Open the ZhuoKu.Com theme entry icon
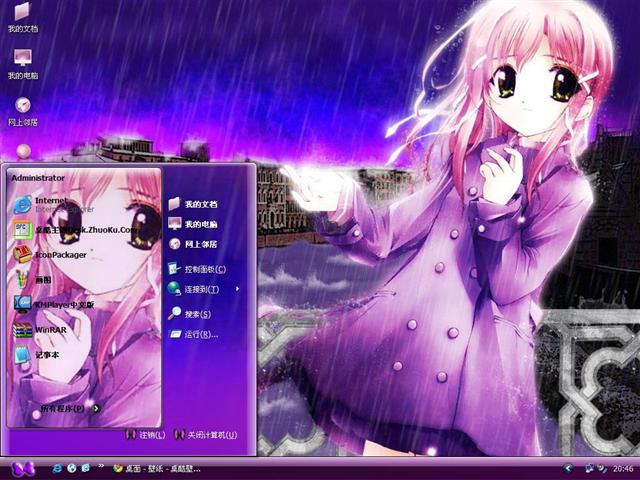Viewport: 640px width, 480px height. [x=22, y=230]
